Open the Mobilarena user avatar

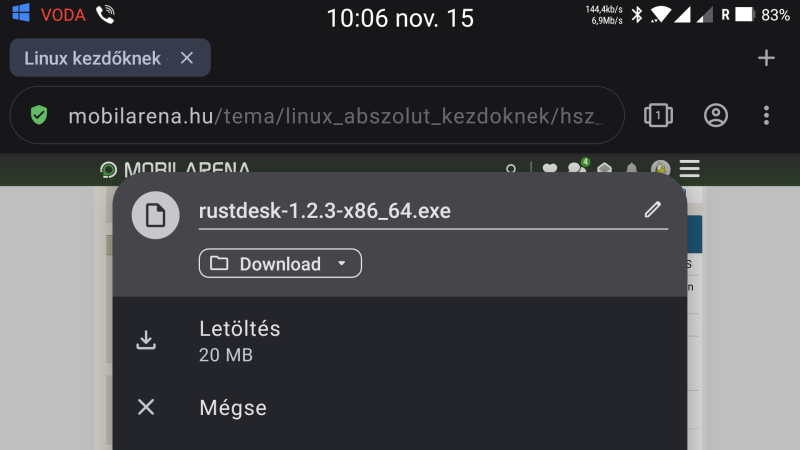tap(660, 168)
